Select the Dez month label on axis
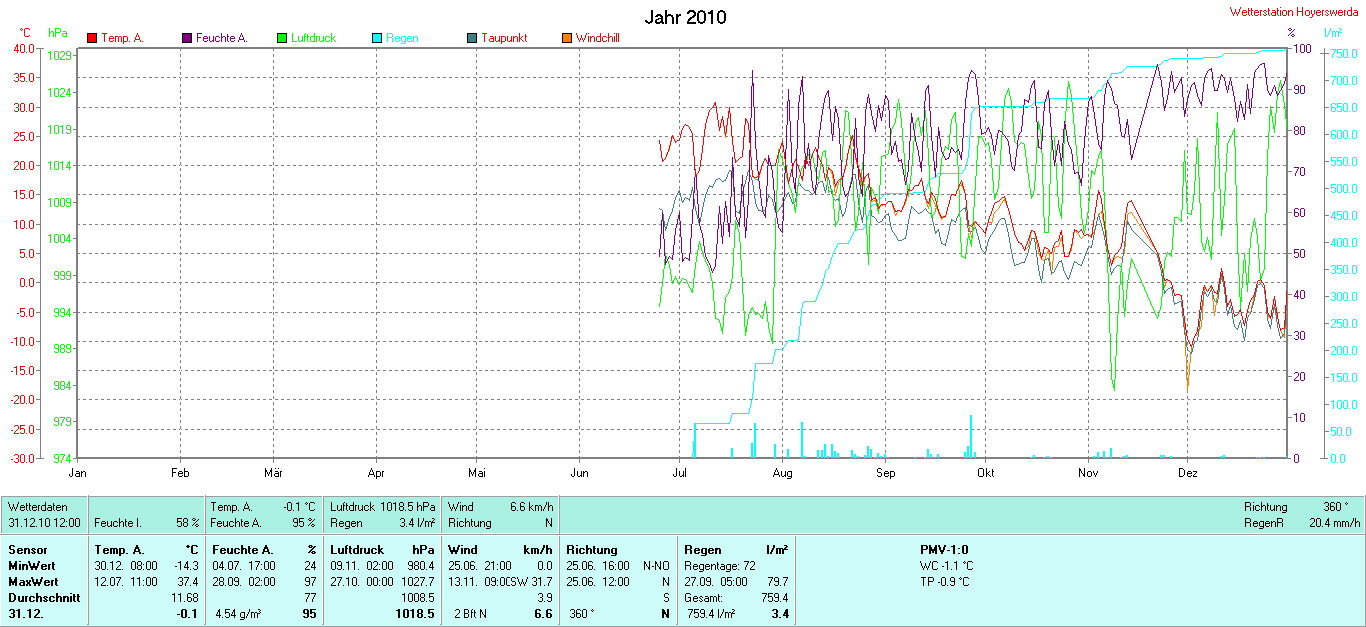This screenshot has height=627, width=1366. [x=1187, y=472]
